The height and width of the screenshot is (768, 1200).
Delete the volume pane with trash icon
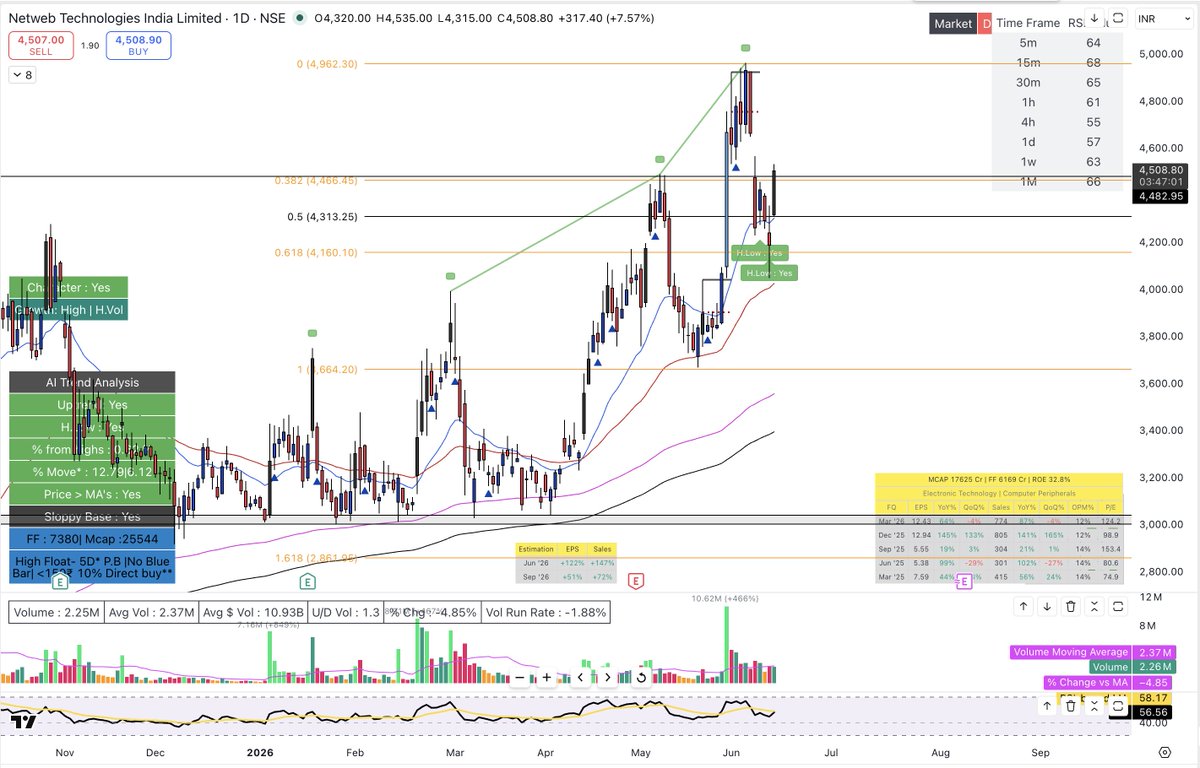tap(1070, 606)
